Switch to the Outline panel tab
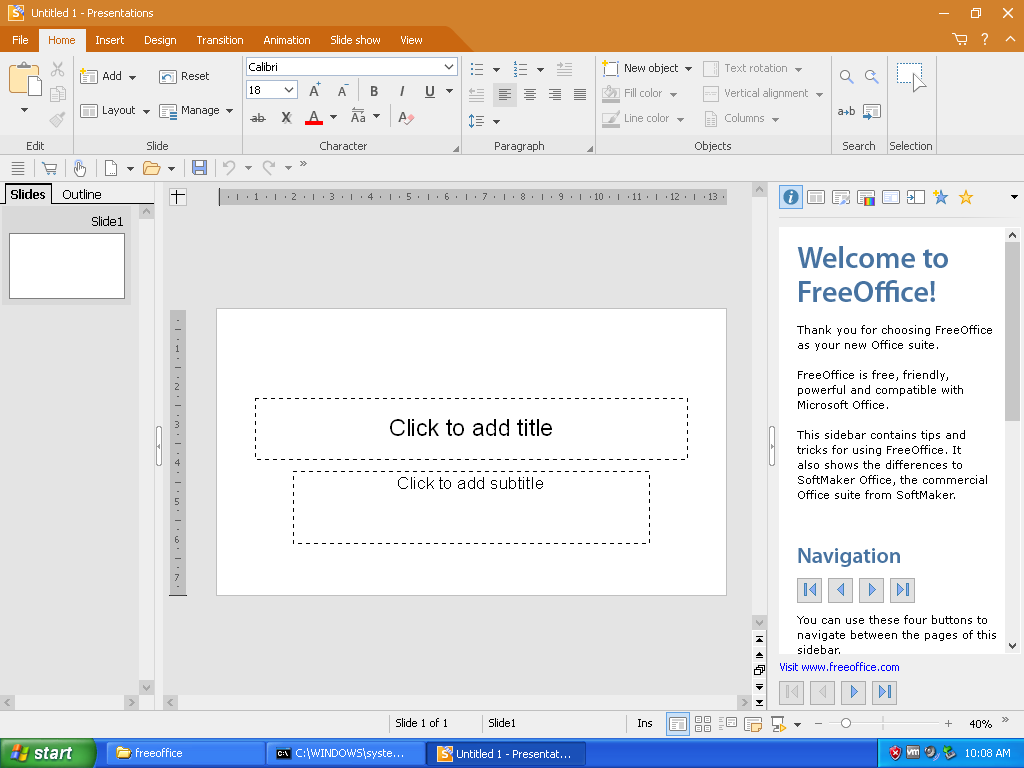 82,195
